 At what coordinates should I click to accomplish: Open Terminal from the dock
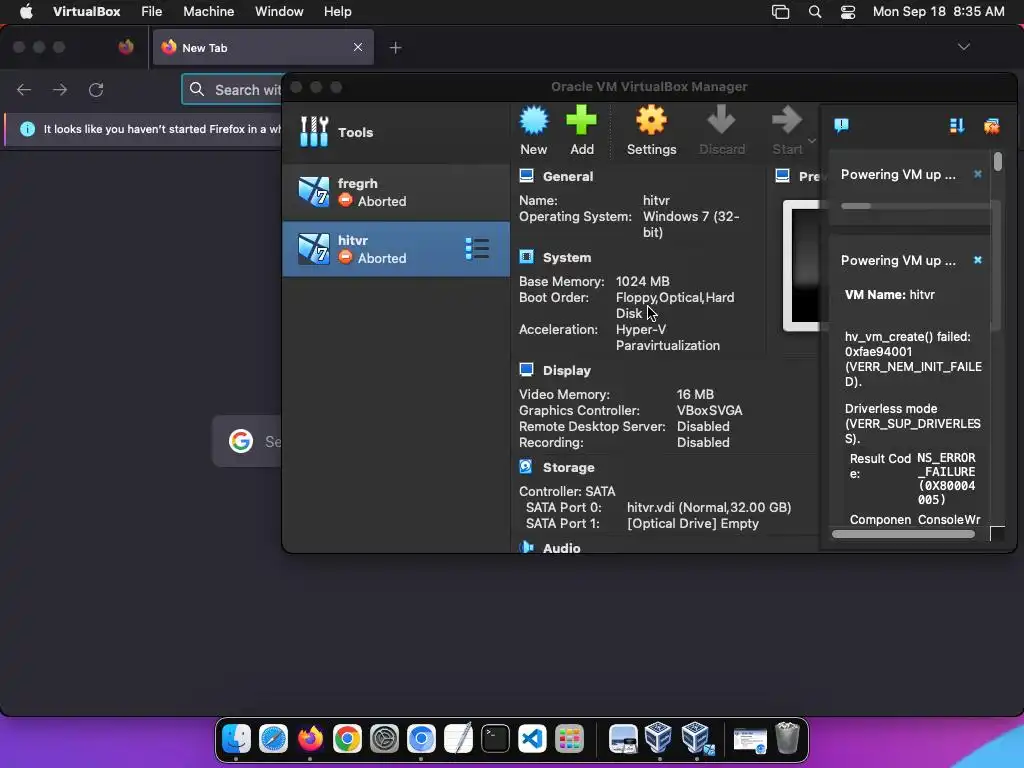click(x=496, y=739)
